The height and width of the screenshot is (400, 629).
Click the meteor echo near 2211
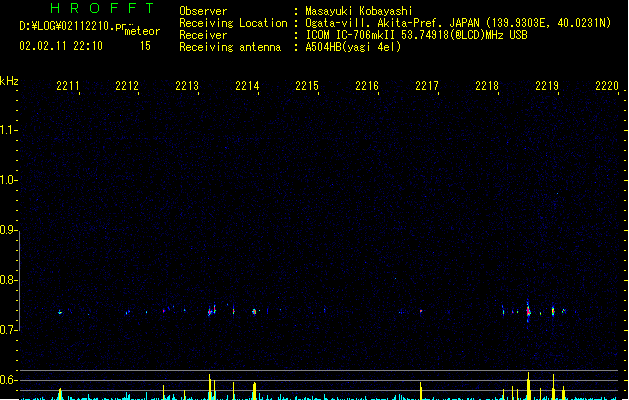[x=60, y=312]
